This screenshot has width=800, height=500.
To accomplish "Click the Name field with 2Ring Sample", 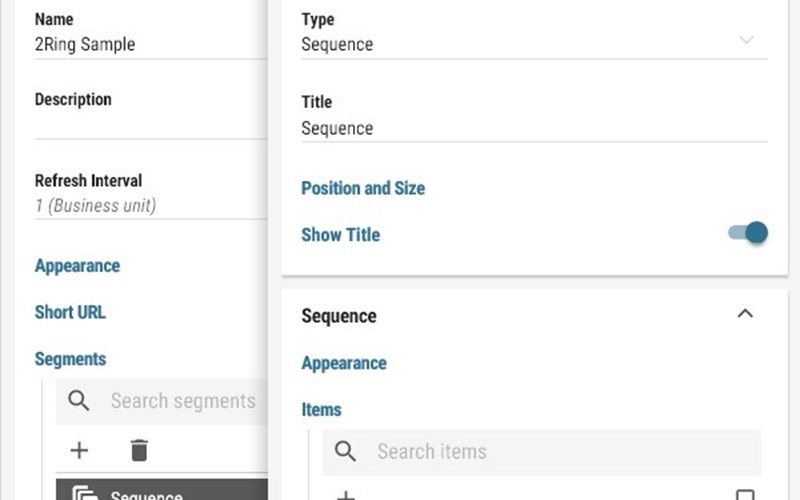I will pos(150,45).
